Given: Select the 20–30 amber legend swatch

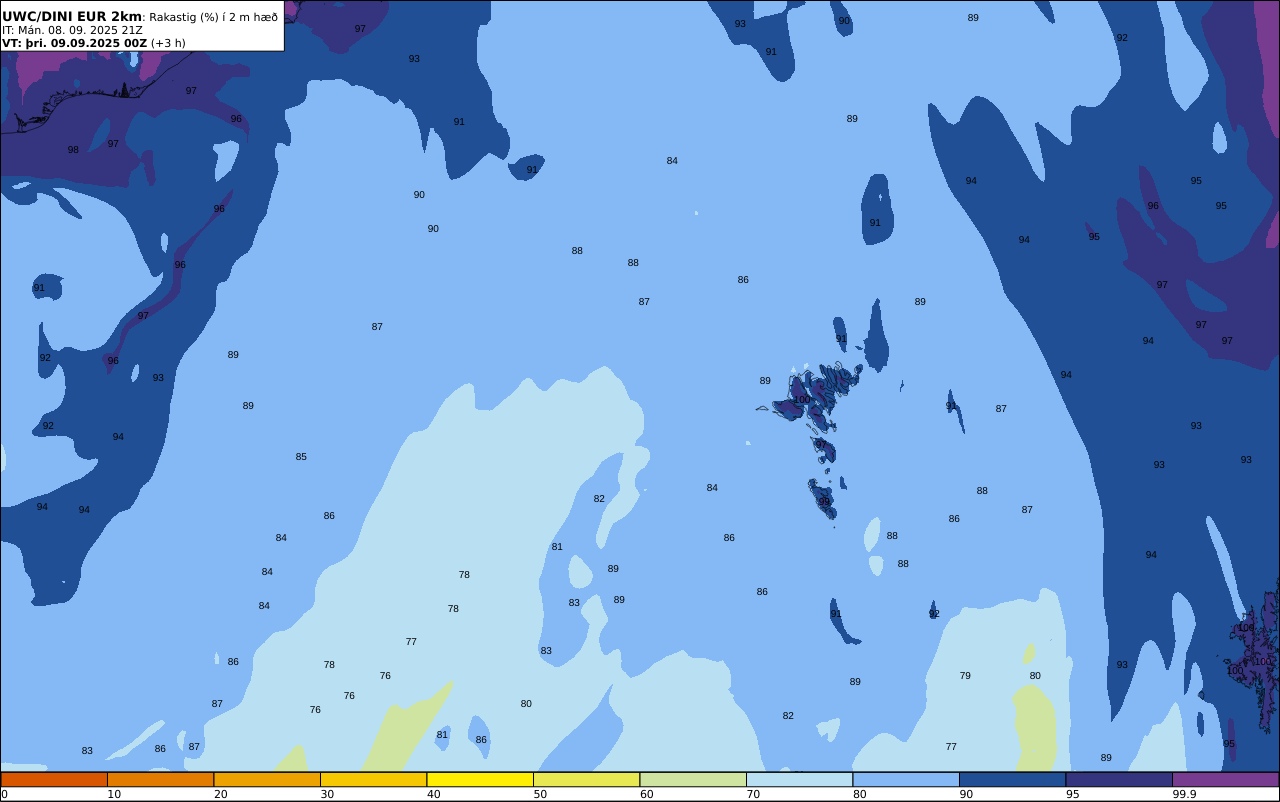Looking at the screenshot, I should coord(267,779).
